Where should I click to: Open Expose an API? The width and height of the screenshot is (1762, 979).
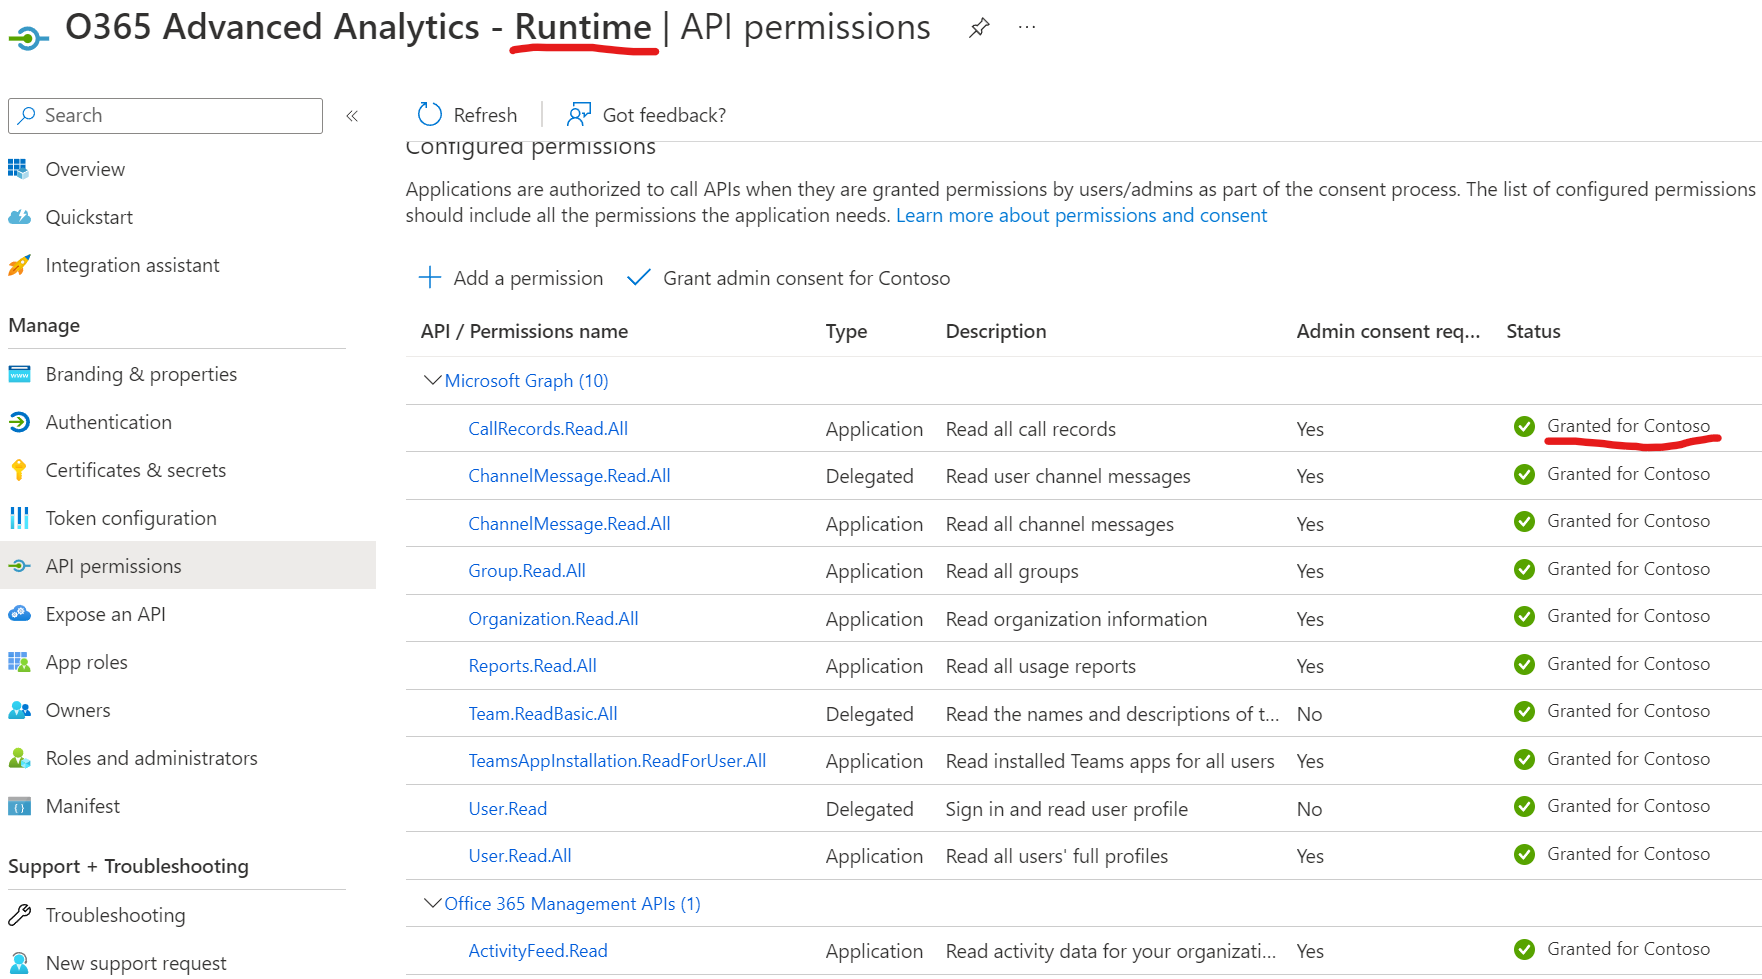point(105,614)
